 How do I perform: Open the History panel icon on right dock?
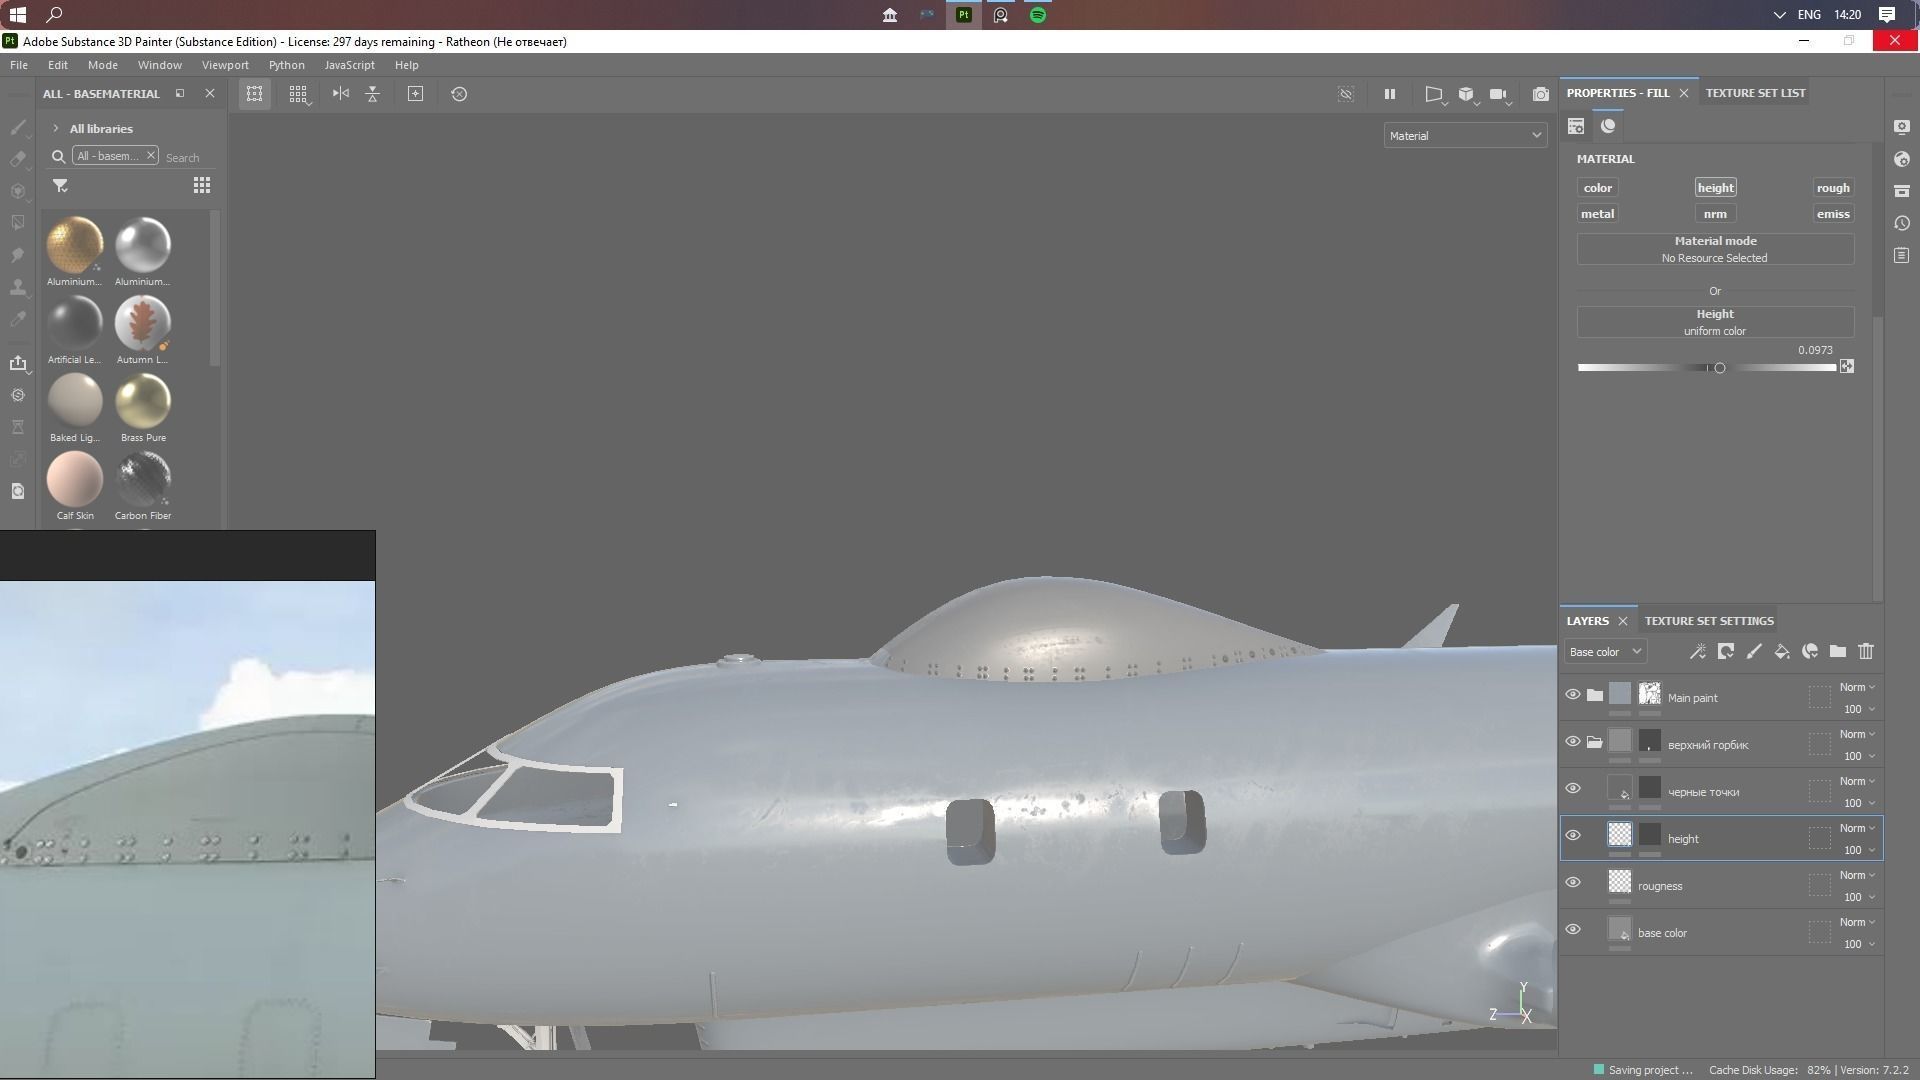[x=1902, y=223]
